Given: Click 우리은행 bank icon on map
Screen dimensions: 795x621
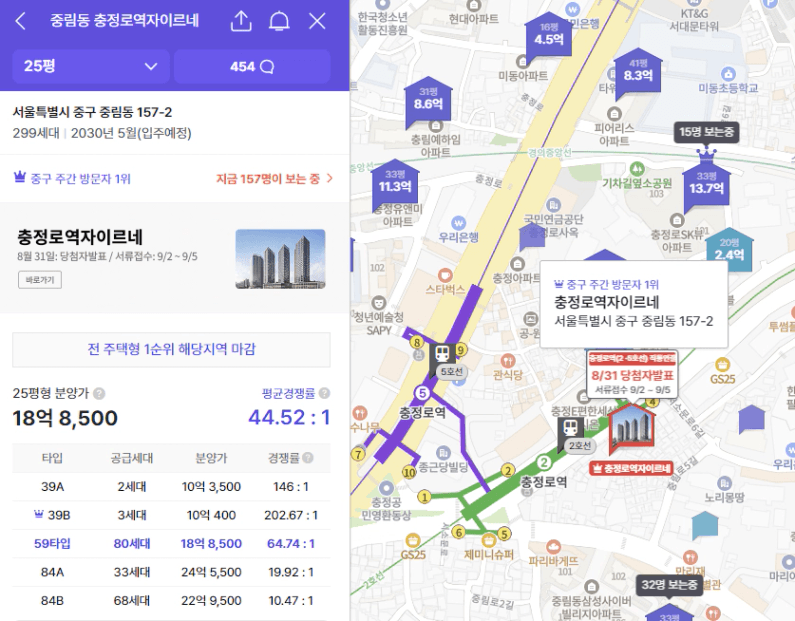Looking at the screenshot, I should coord(458,223).
